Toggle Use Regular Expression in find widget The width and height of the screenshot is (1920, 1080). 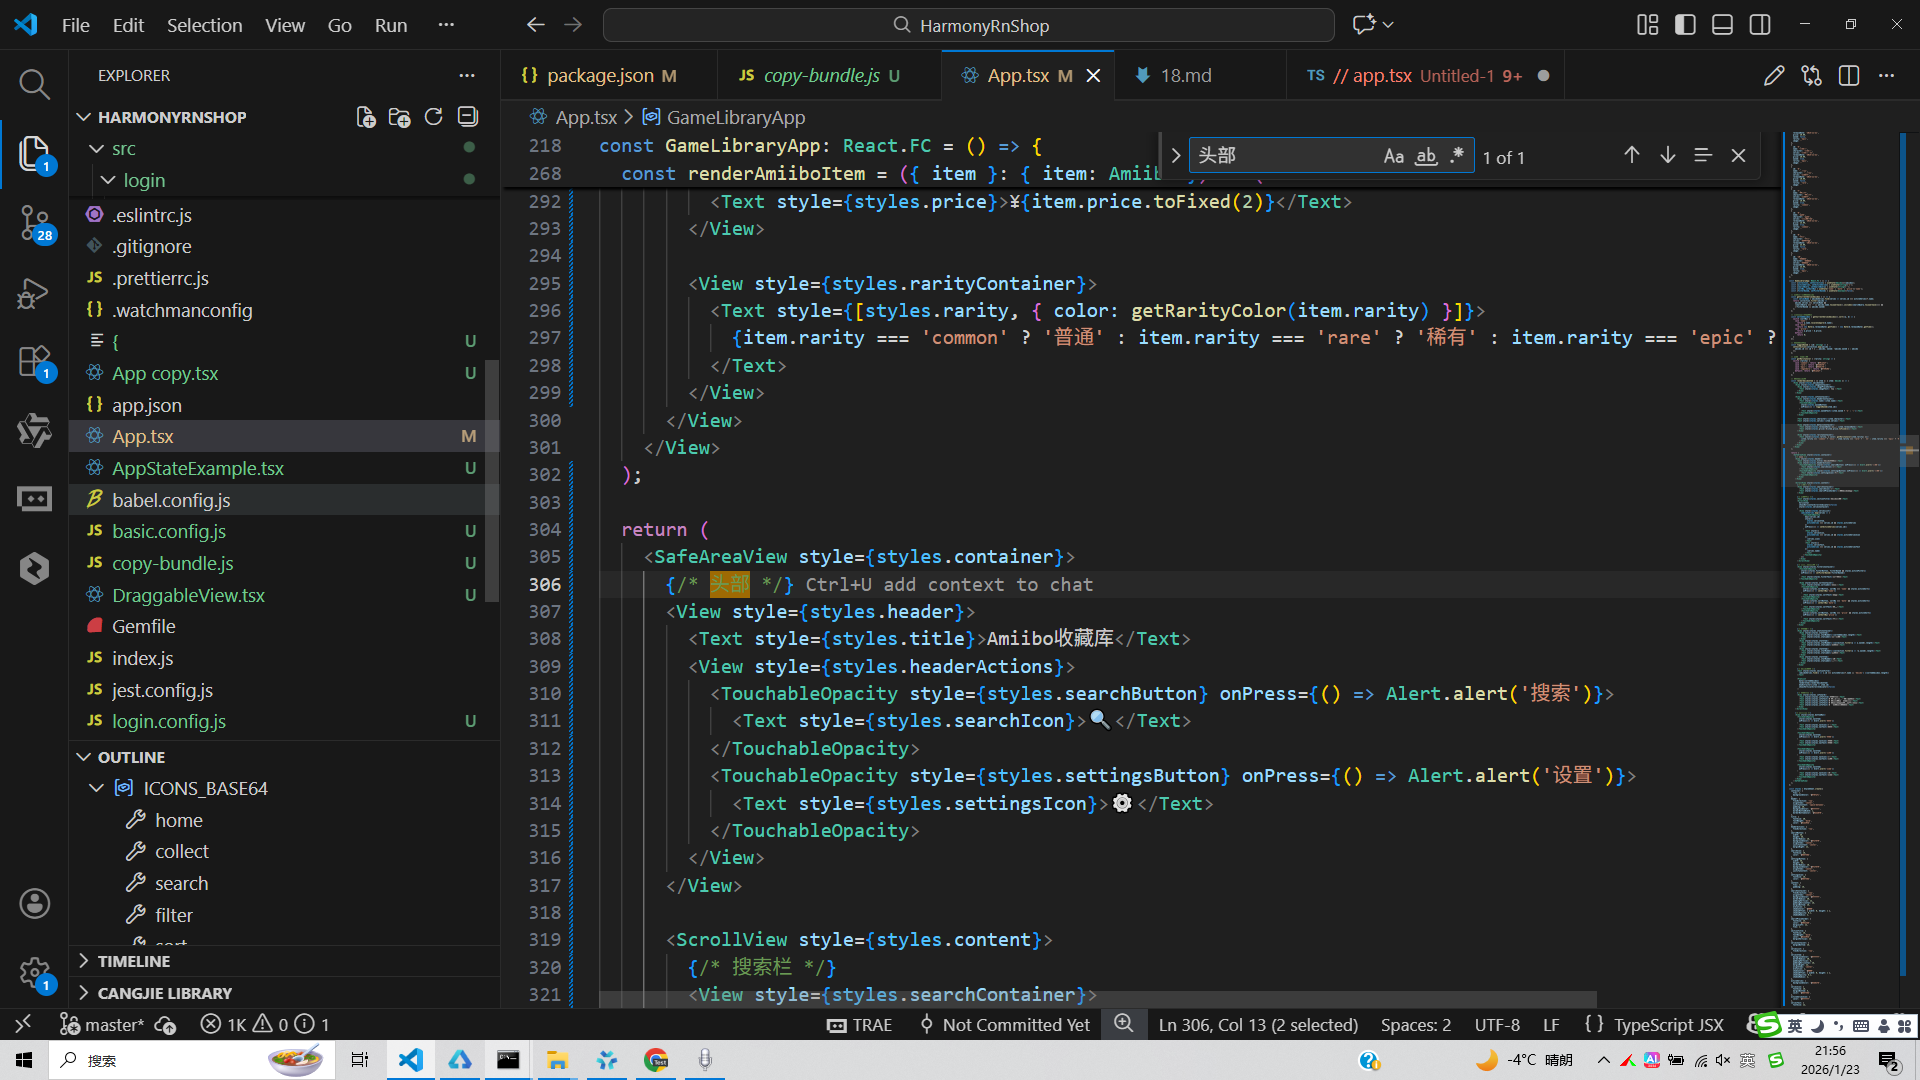pos(1457,156)
